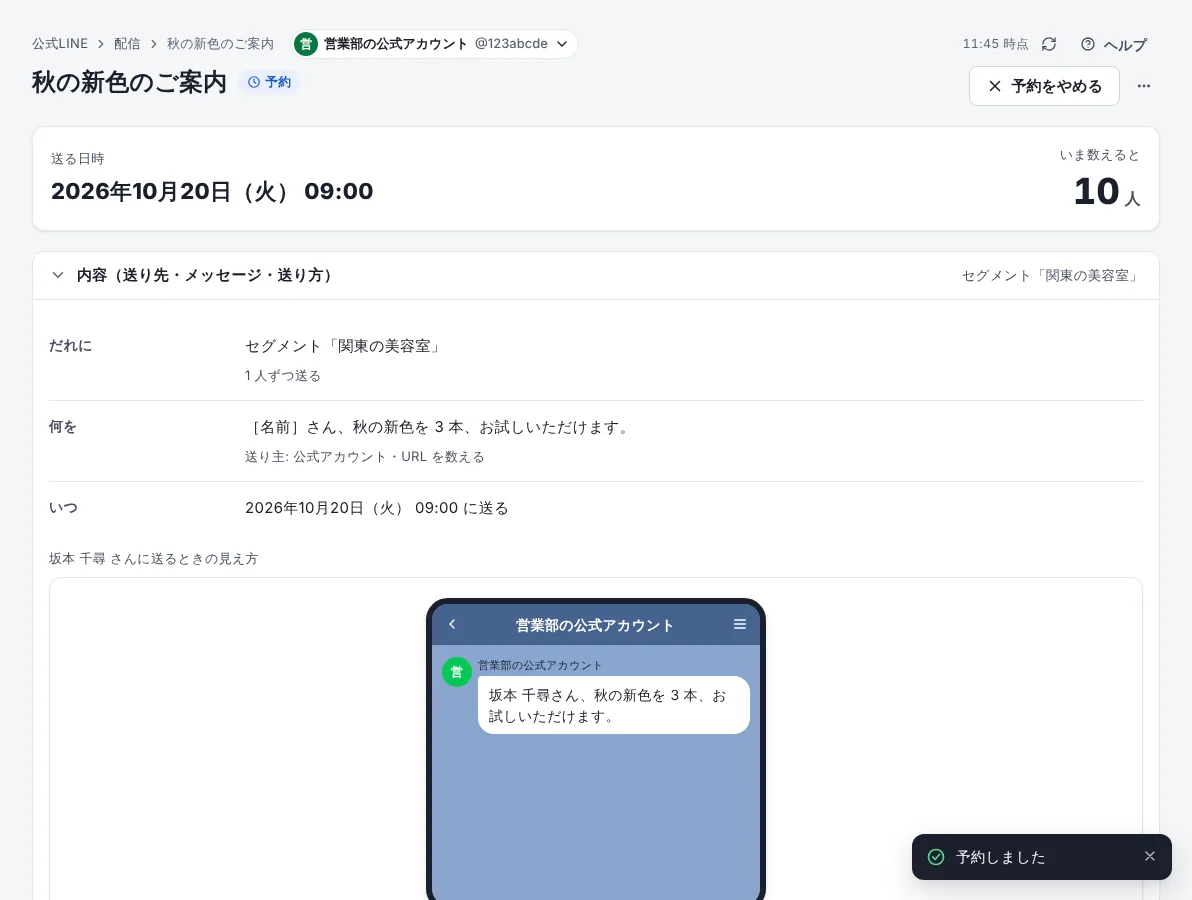Screen dimensions: 1192x900
Task: Click the 秋の新色のご案内 breadcrumb item
Action: click(220, 44)
